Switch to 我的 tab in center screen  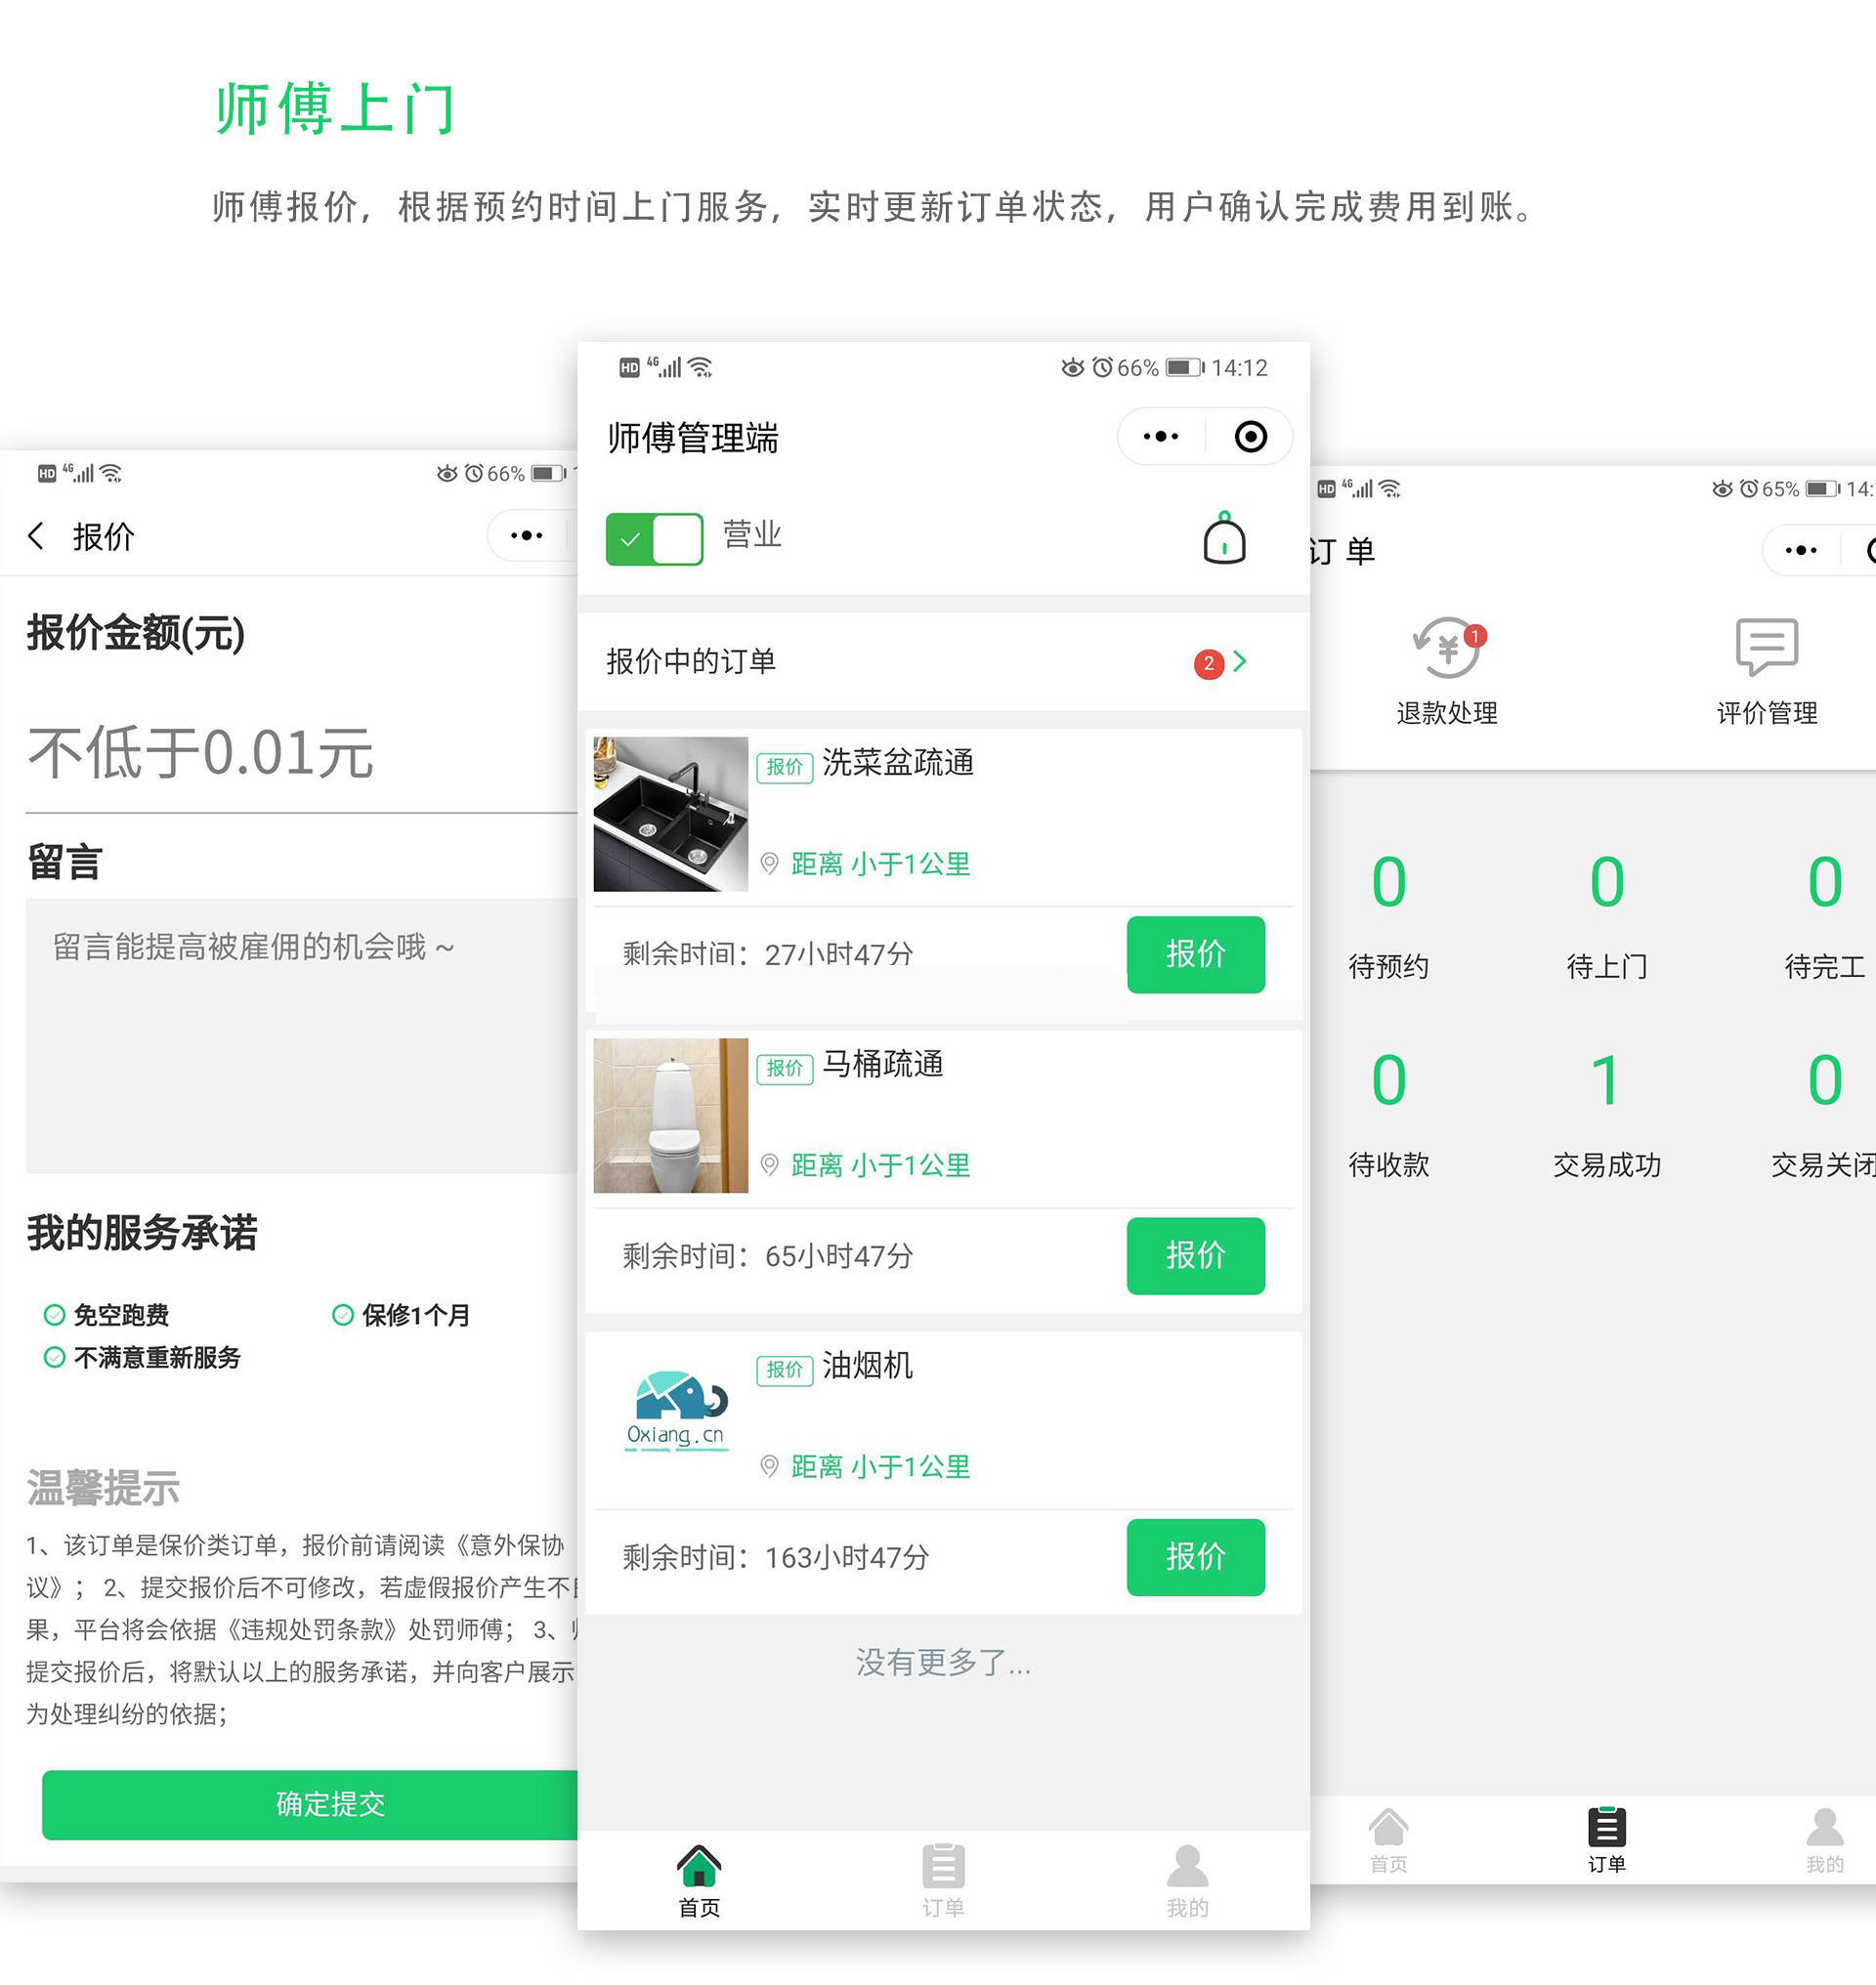1187,1881
